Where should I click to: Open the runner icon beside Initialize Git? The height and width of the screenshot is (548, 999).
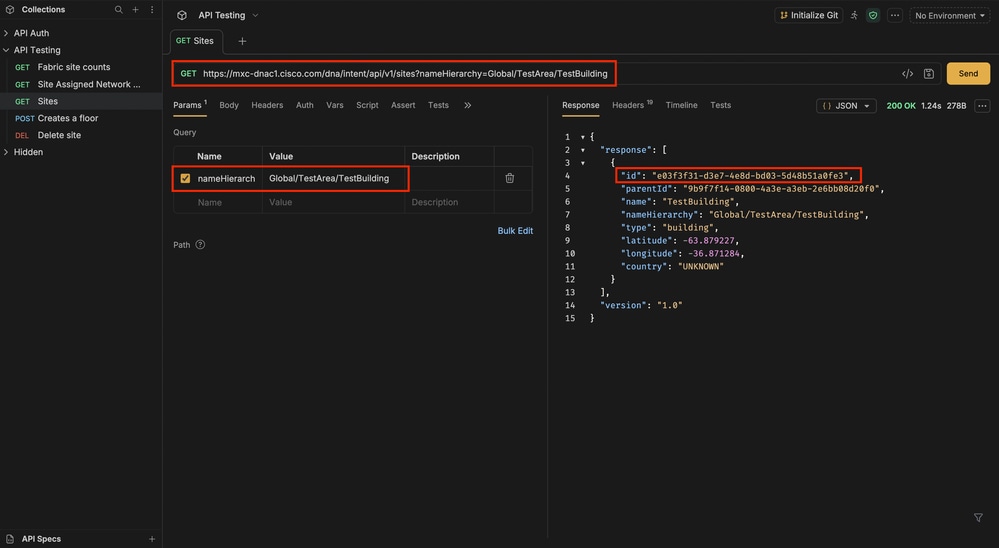point(854,15)
